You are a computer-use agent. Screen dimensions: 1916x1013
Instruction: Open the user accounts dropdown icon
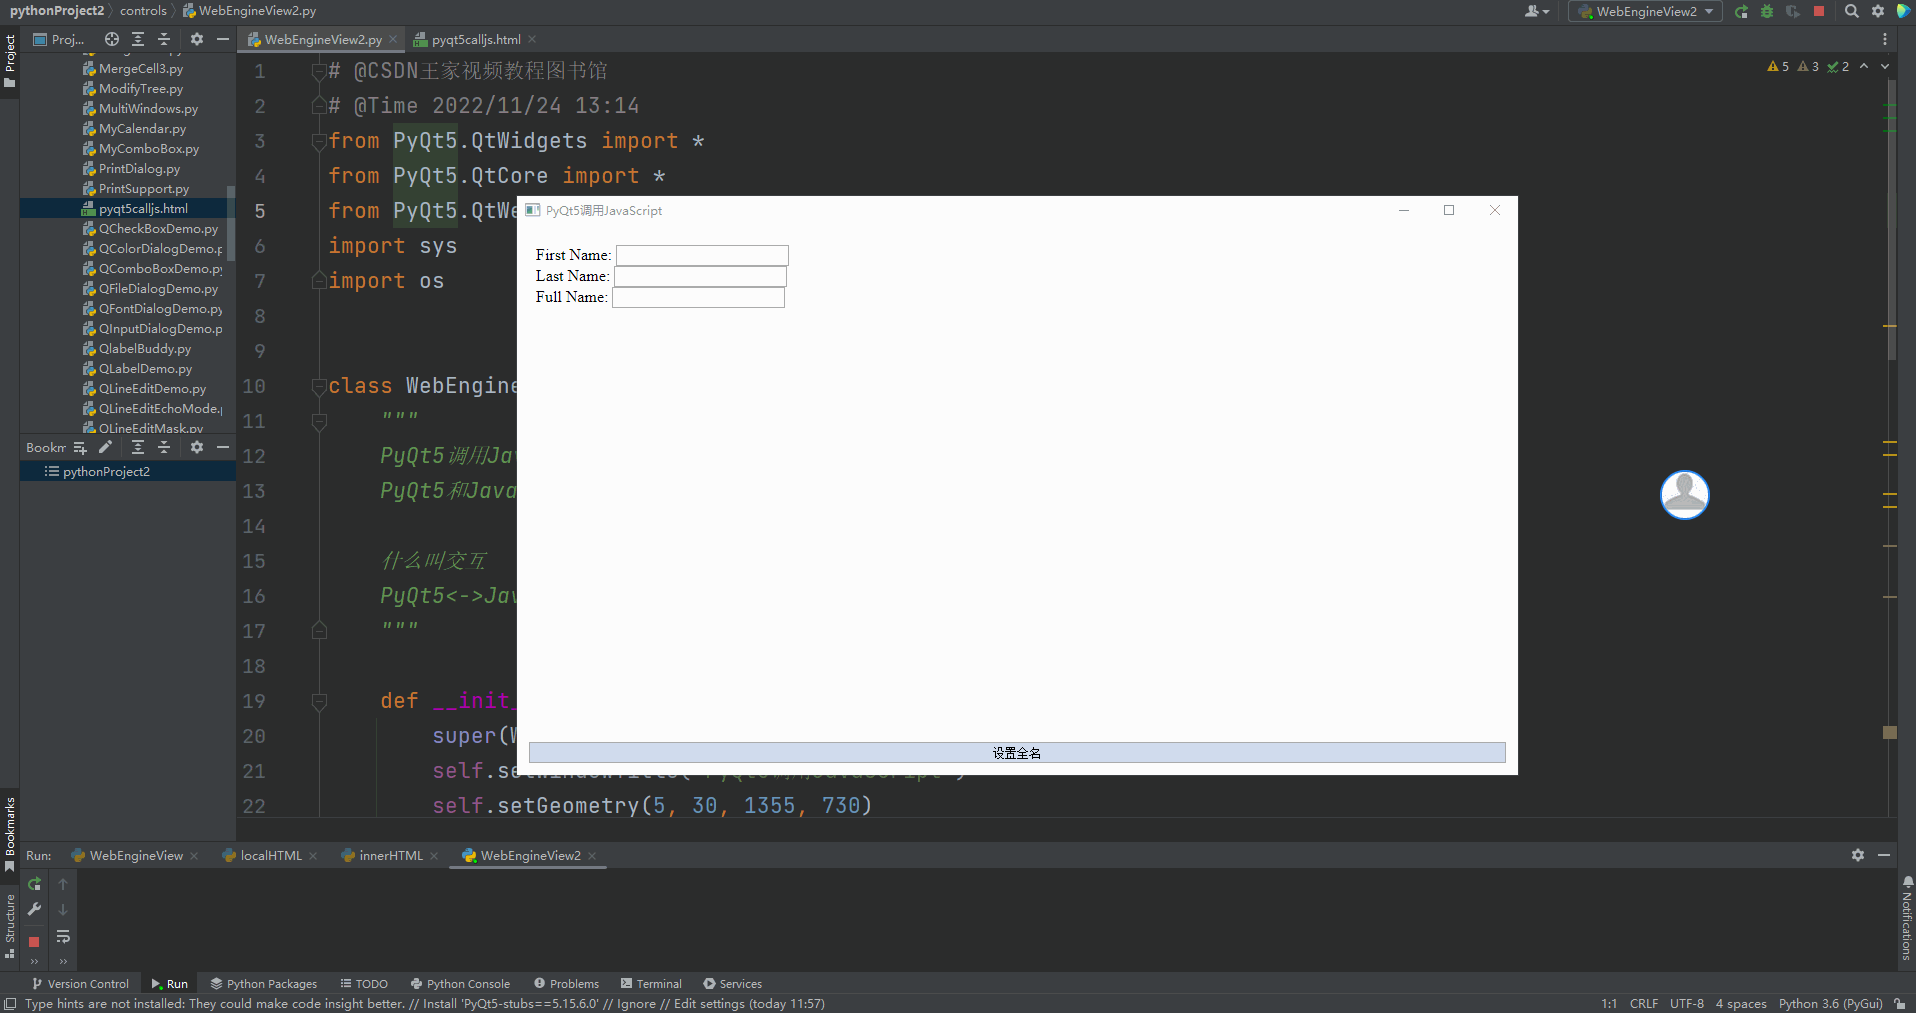tap(1537, 11)
